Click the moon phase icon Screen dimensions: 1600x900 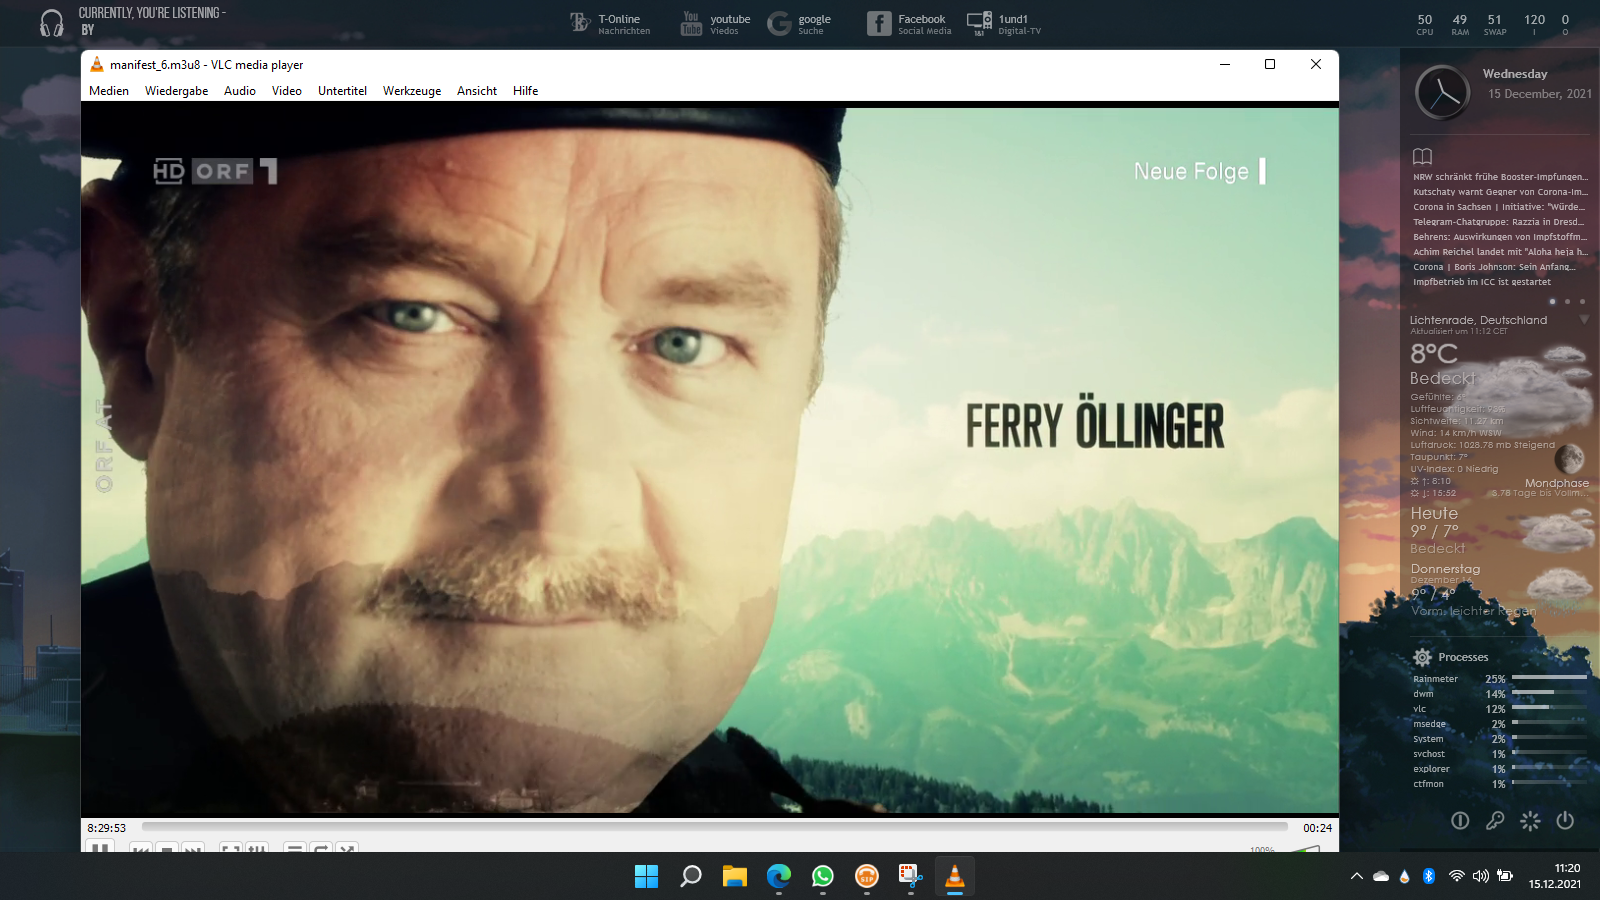click(1569, 459)
